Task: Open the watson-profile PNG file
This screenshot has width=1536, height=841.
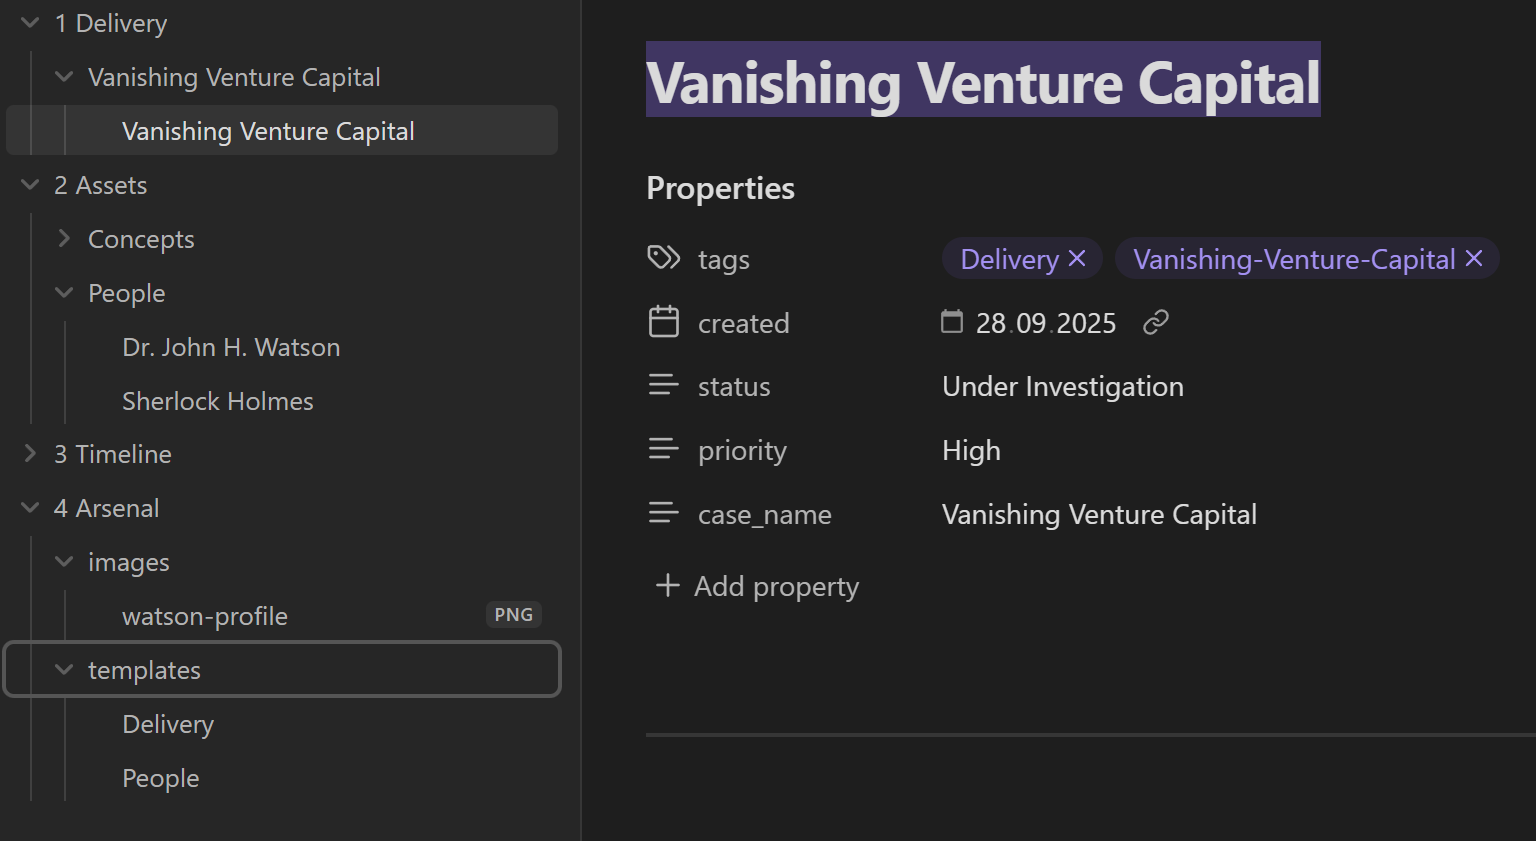Action: point(205,616)
